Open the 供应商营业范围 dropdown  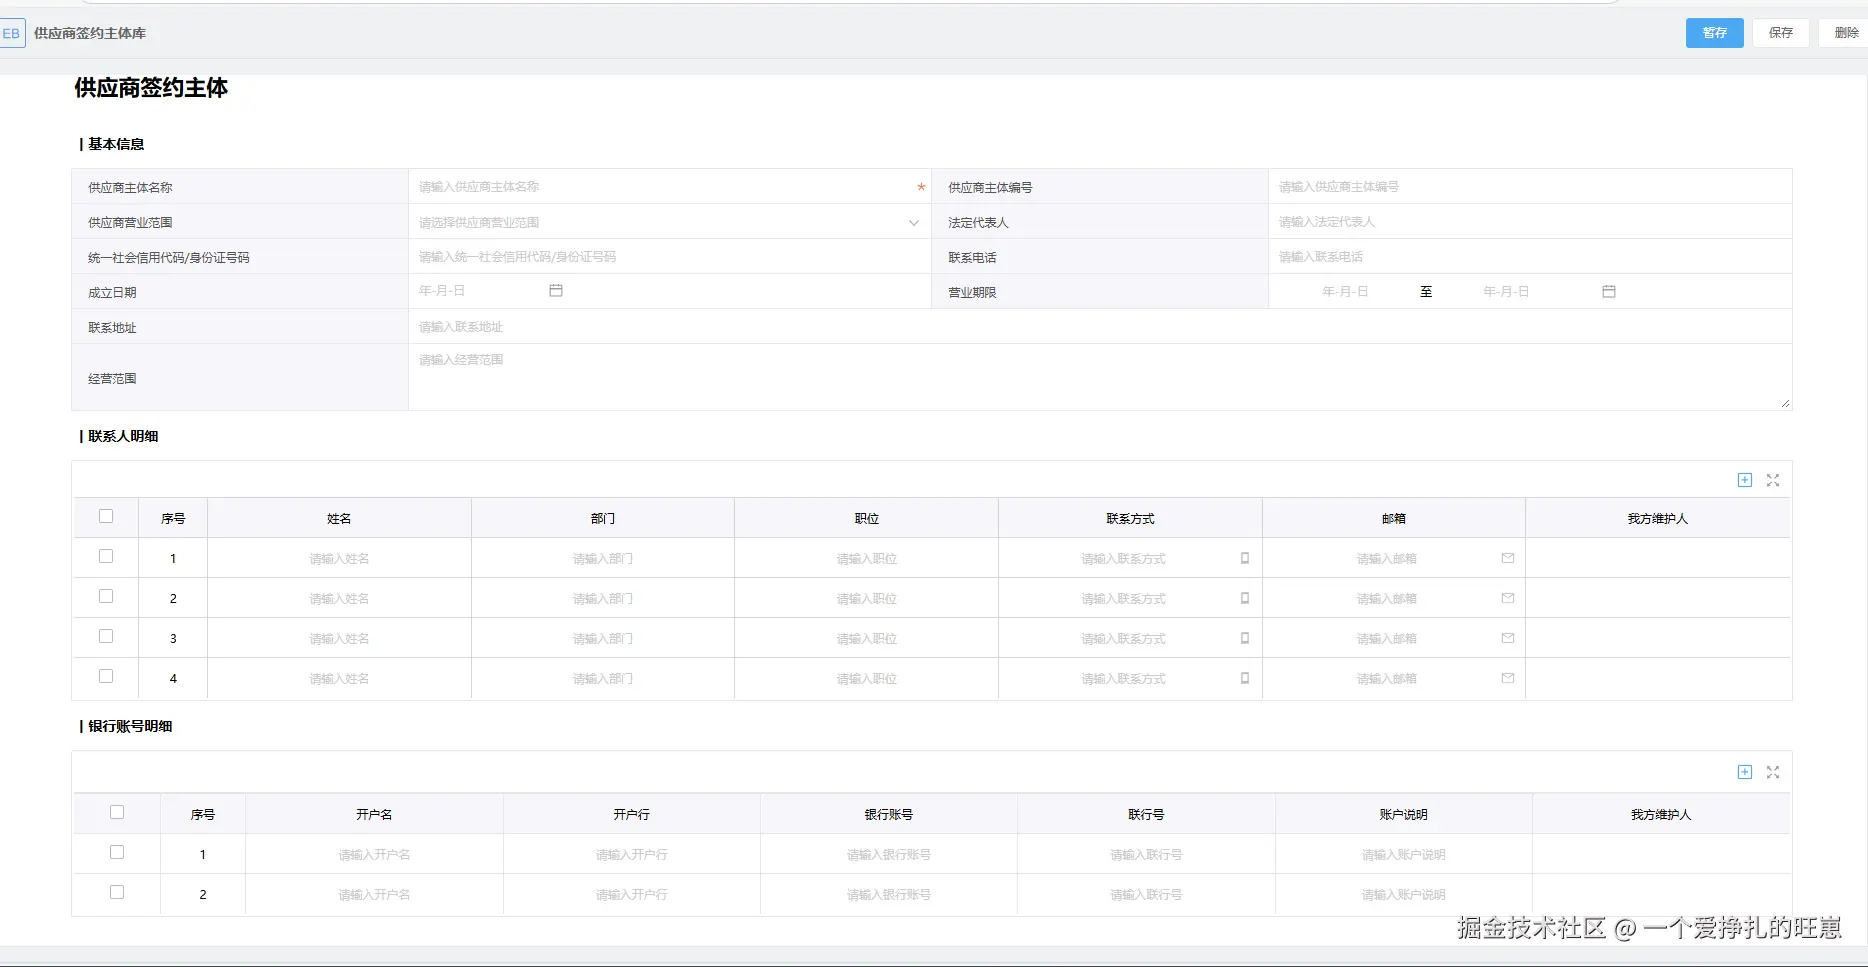click(669, 222)
